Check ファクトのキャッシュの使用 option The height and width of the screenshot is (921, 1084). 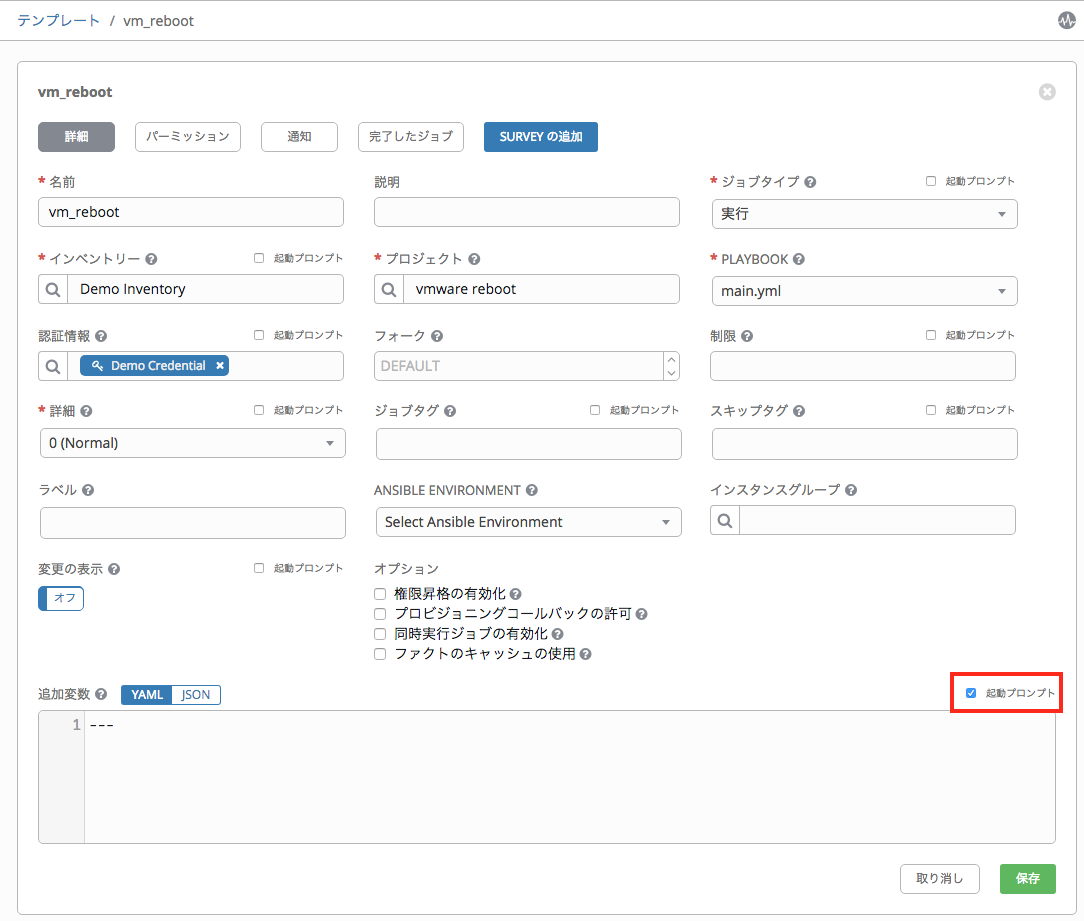pos(380,654)
